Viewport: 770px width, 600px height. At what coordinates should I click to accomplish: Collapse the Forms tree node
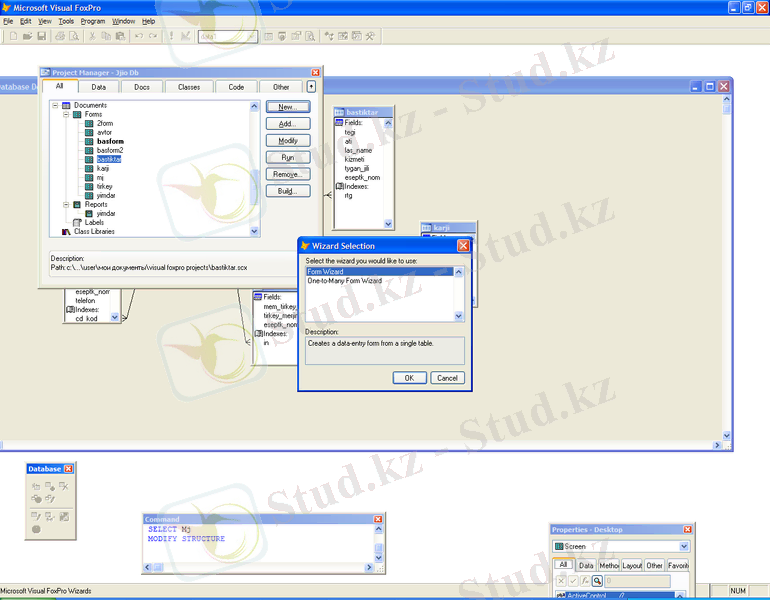point(65,114)
